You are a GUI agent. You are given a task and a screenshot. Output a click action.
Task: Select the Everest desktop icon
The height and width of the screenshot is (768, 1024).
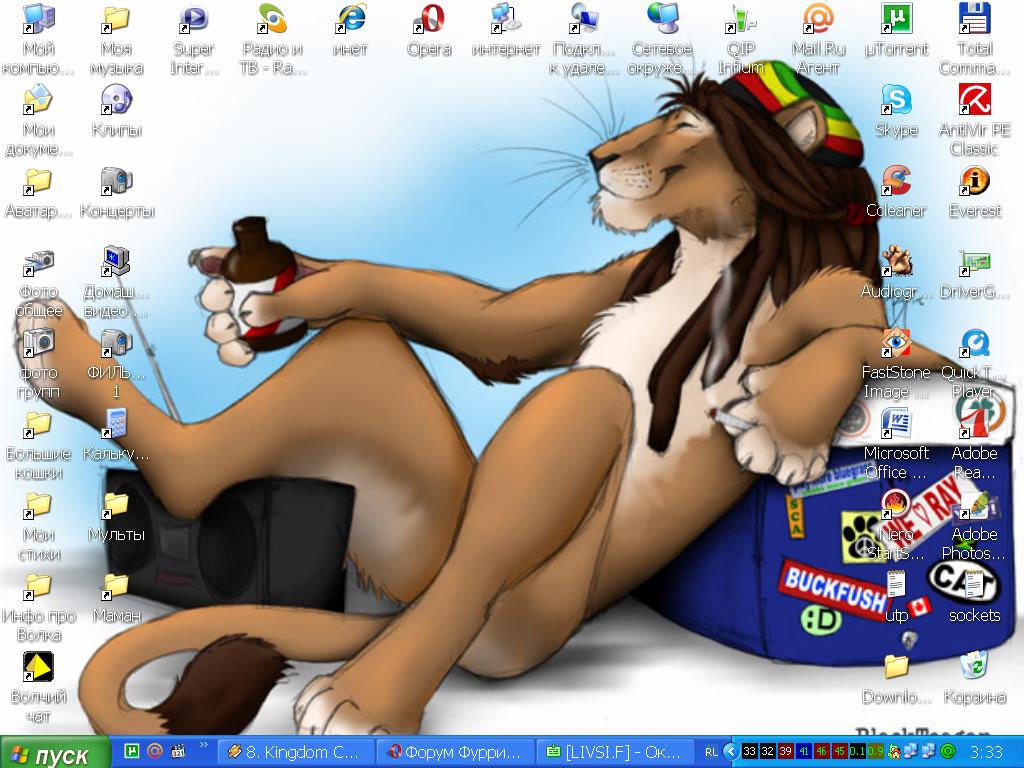974,182
